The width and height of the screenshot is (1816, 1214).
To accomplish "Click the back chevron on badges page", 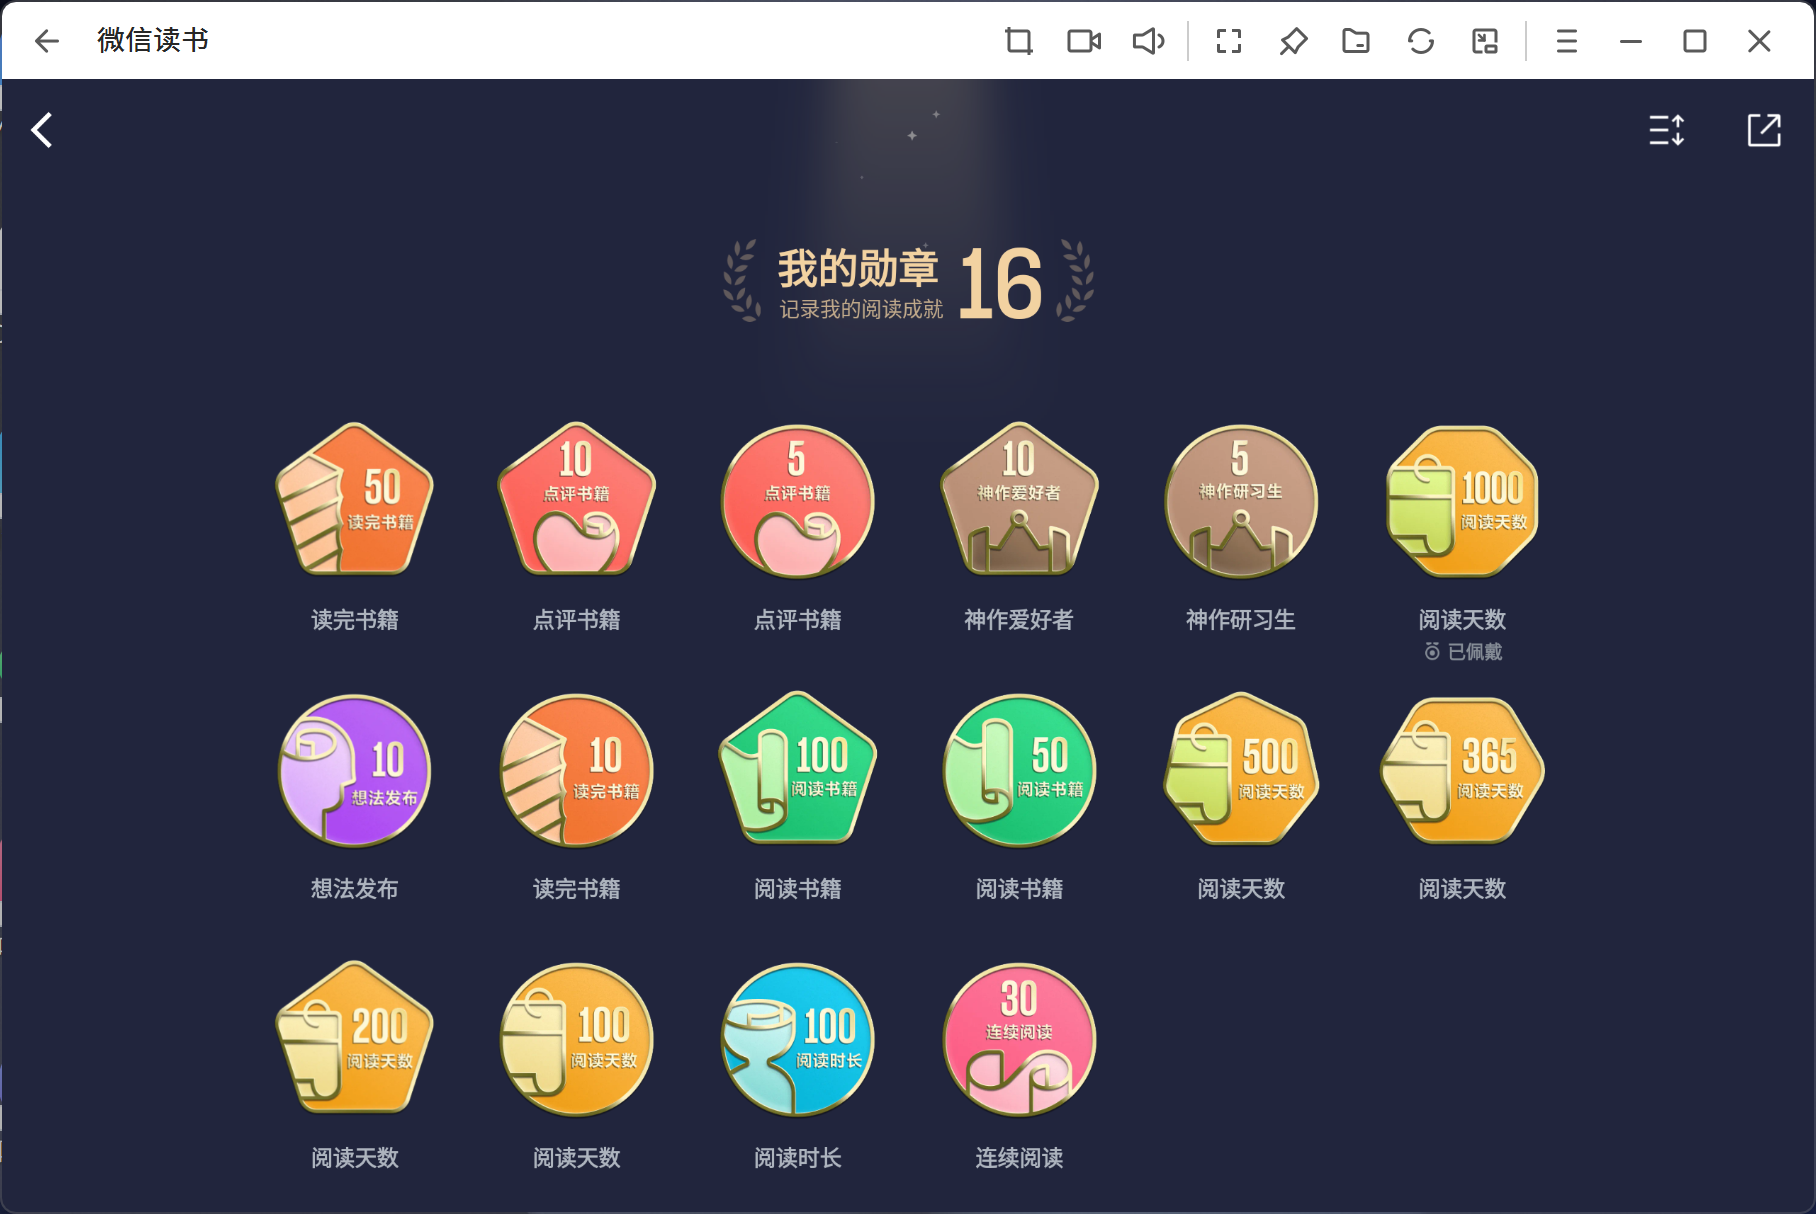I will (x=42, y=130).
